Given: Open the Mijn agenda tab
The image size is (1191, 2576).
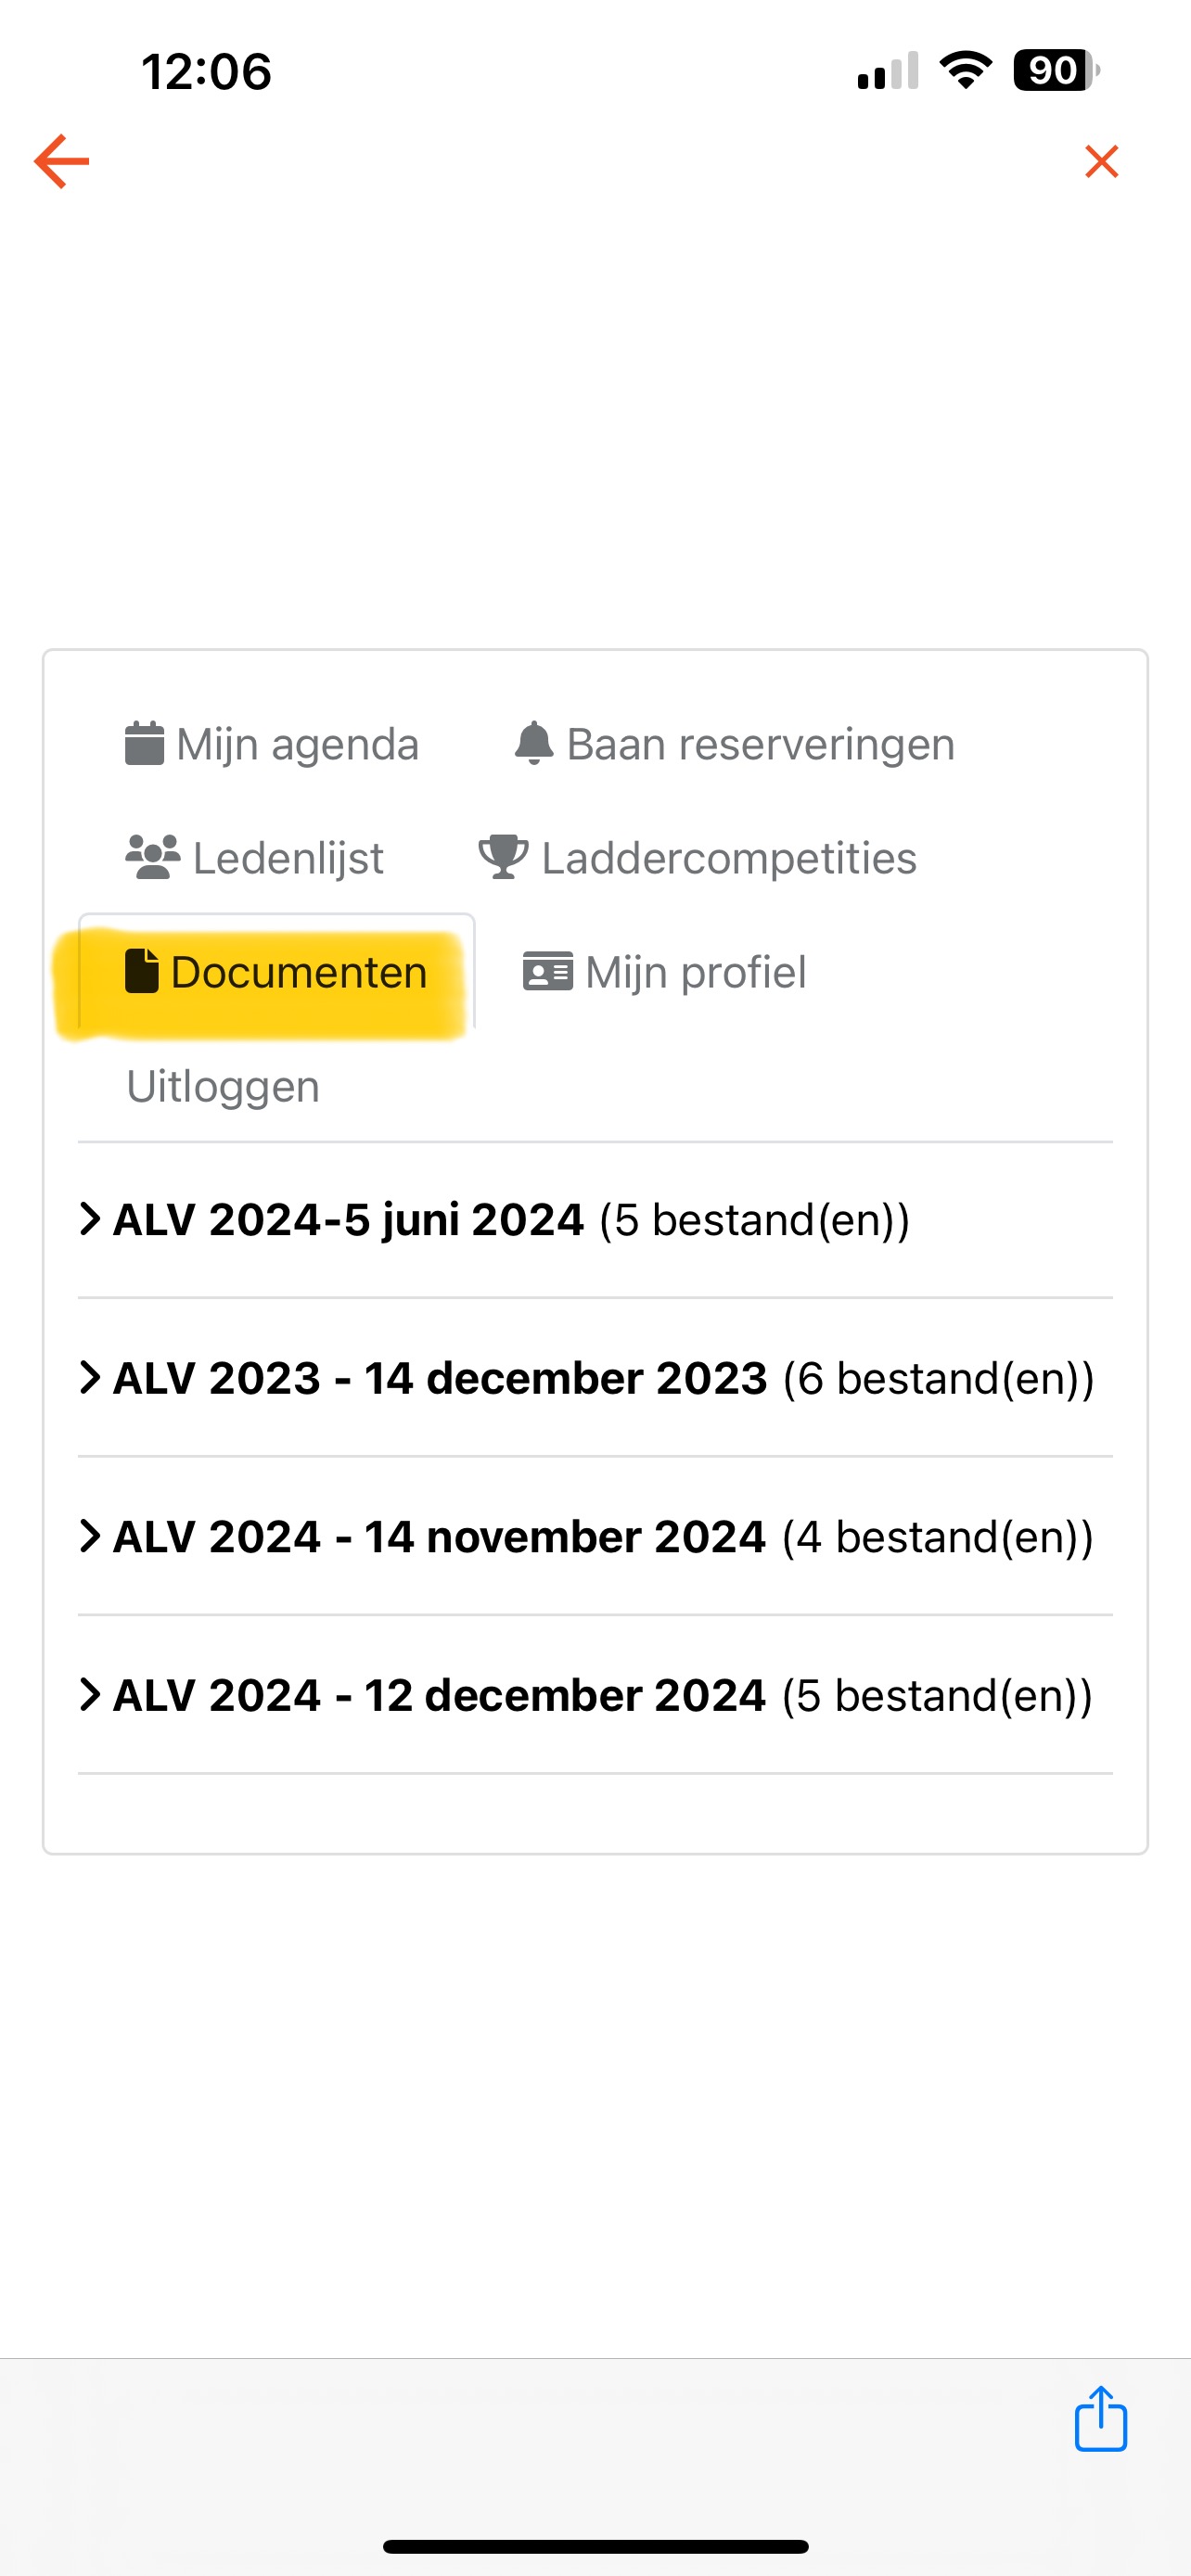Looking at the screenshot, I should tap(297, 745).
